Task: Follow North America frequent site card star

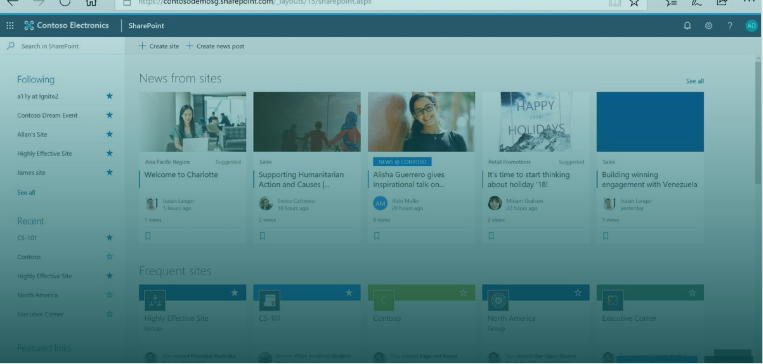Action: [578, 292]
